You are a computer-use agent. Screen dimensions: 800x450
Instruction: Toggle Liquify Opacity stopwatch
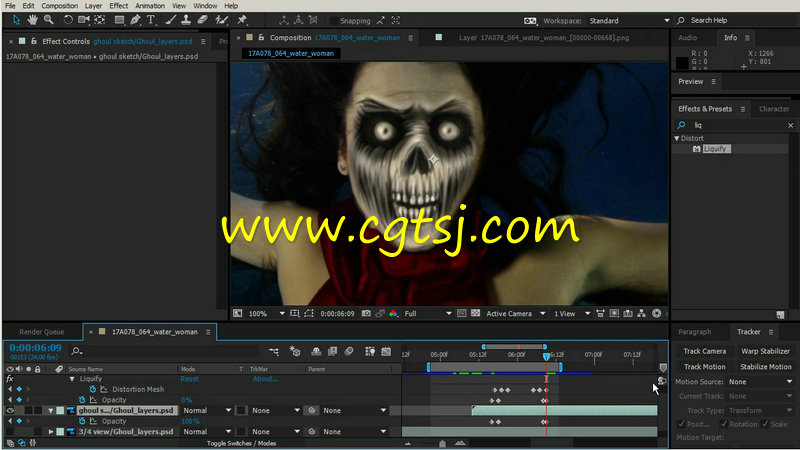click(82, 400)
